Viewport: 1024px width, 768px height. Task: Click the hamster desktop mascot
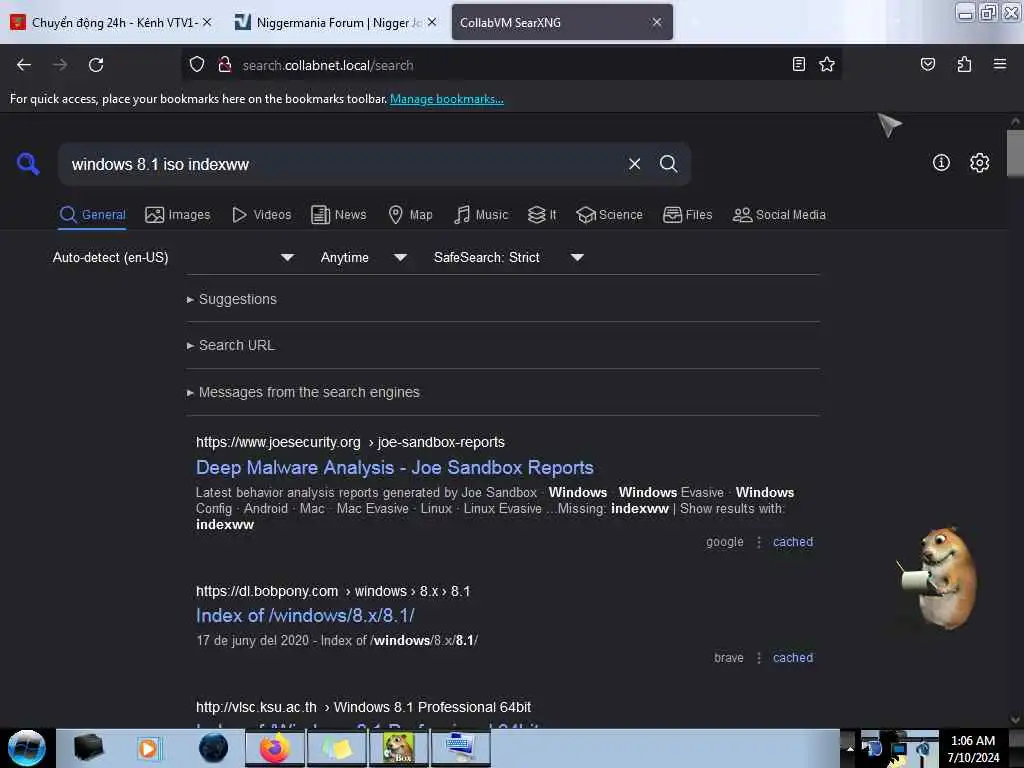[x=938, y=577]
